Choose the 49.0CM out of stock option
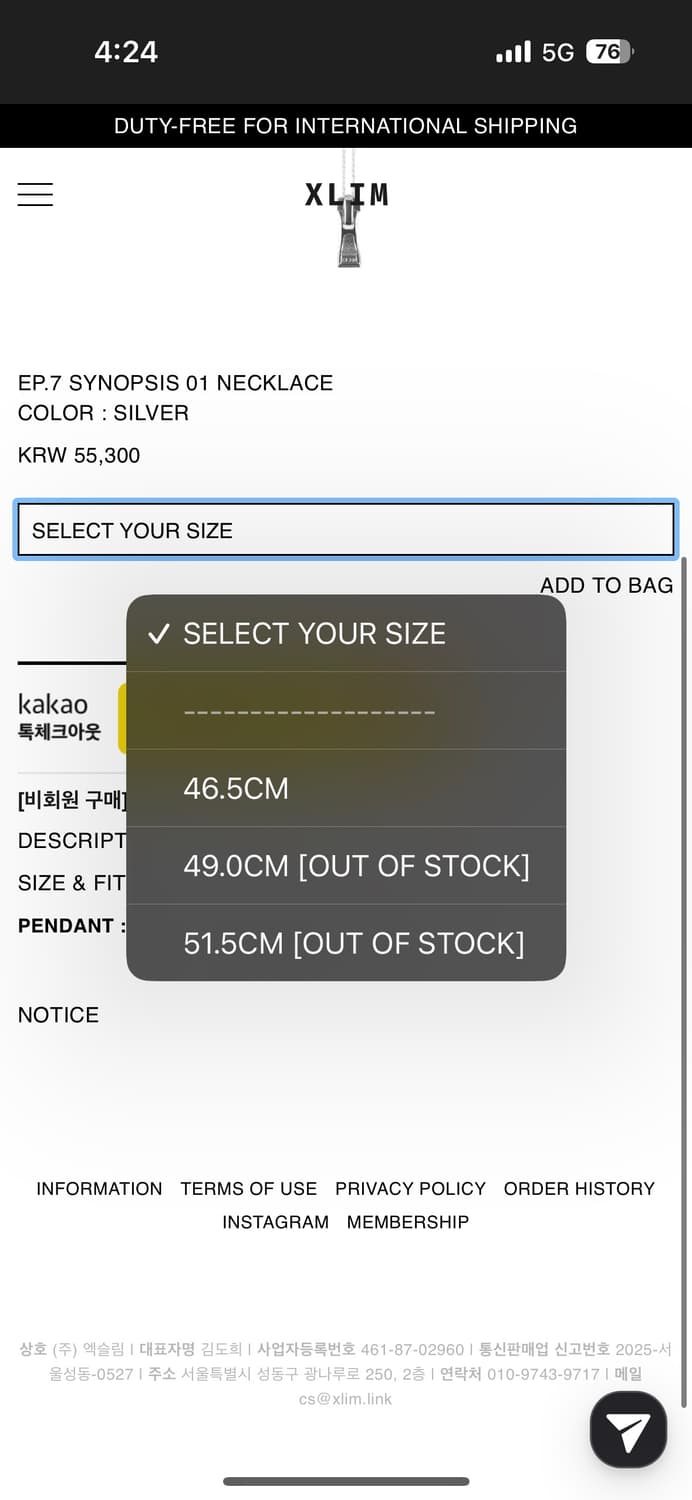Viewport: 692px width, 1500px height. [x=346, y=866]
